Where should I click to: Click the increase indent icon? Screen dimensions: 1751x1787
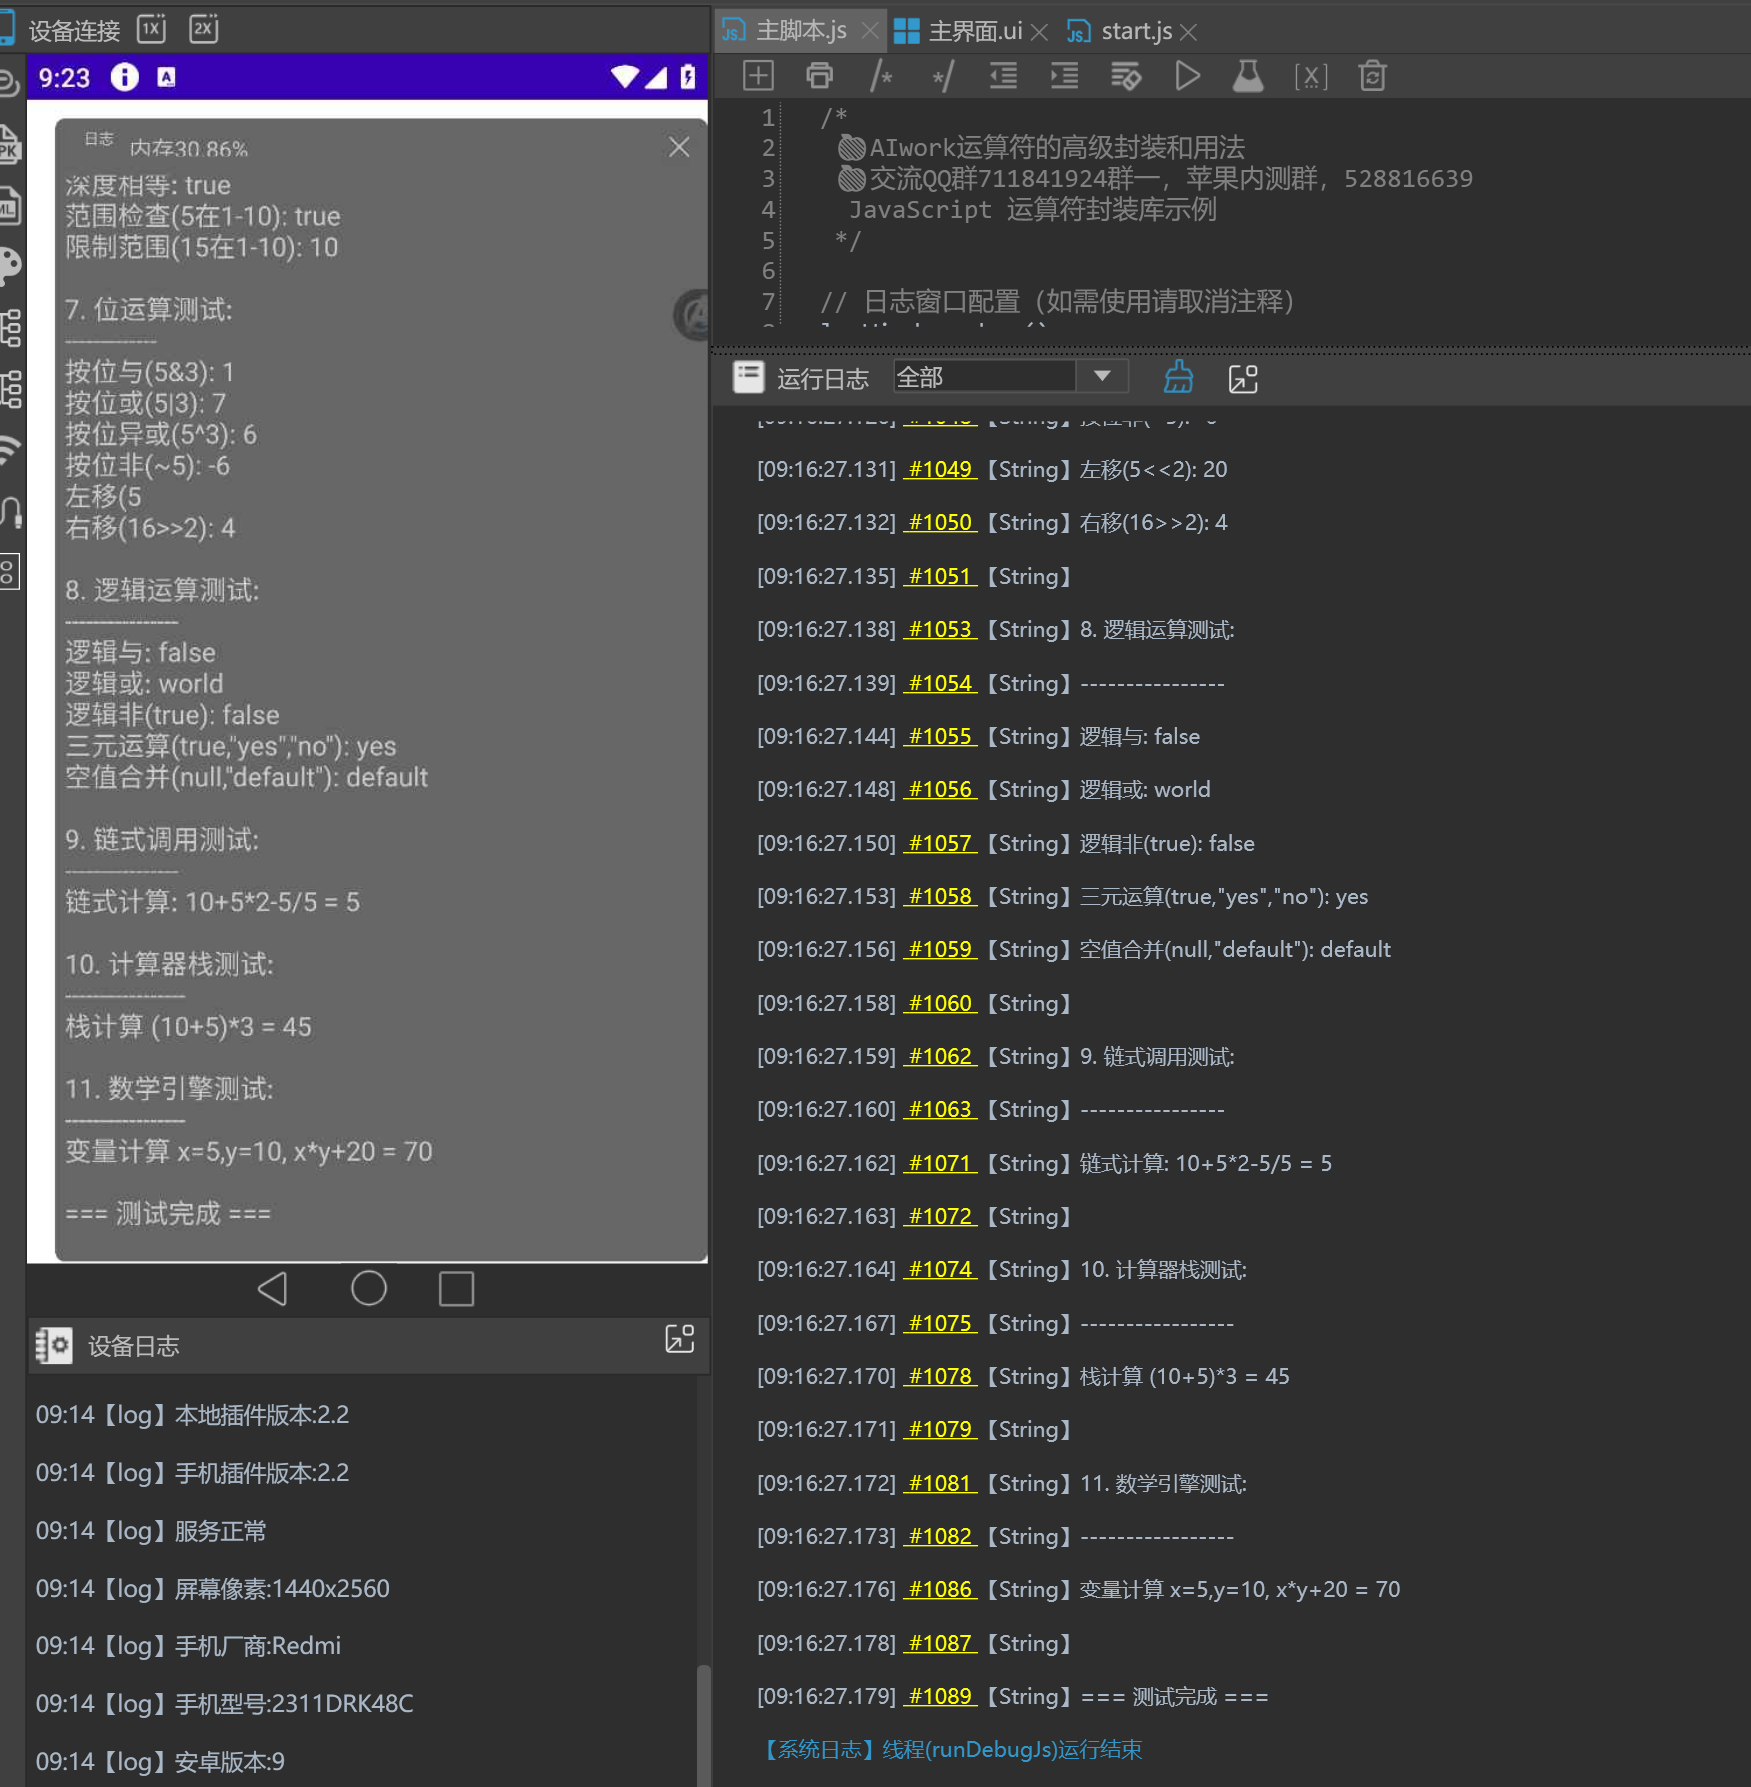[1064, 76]
